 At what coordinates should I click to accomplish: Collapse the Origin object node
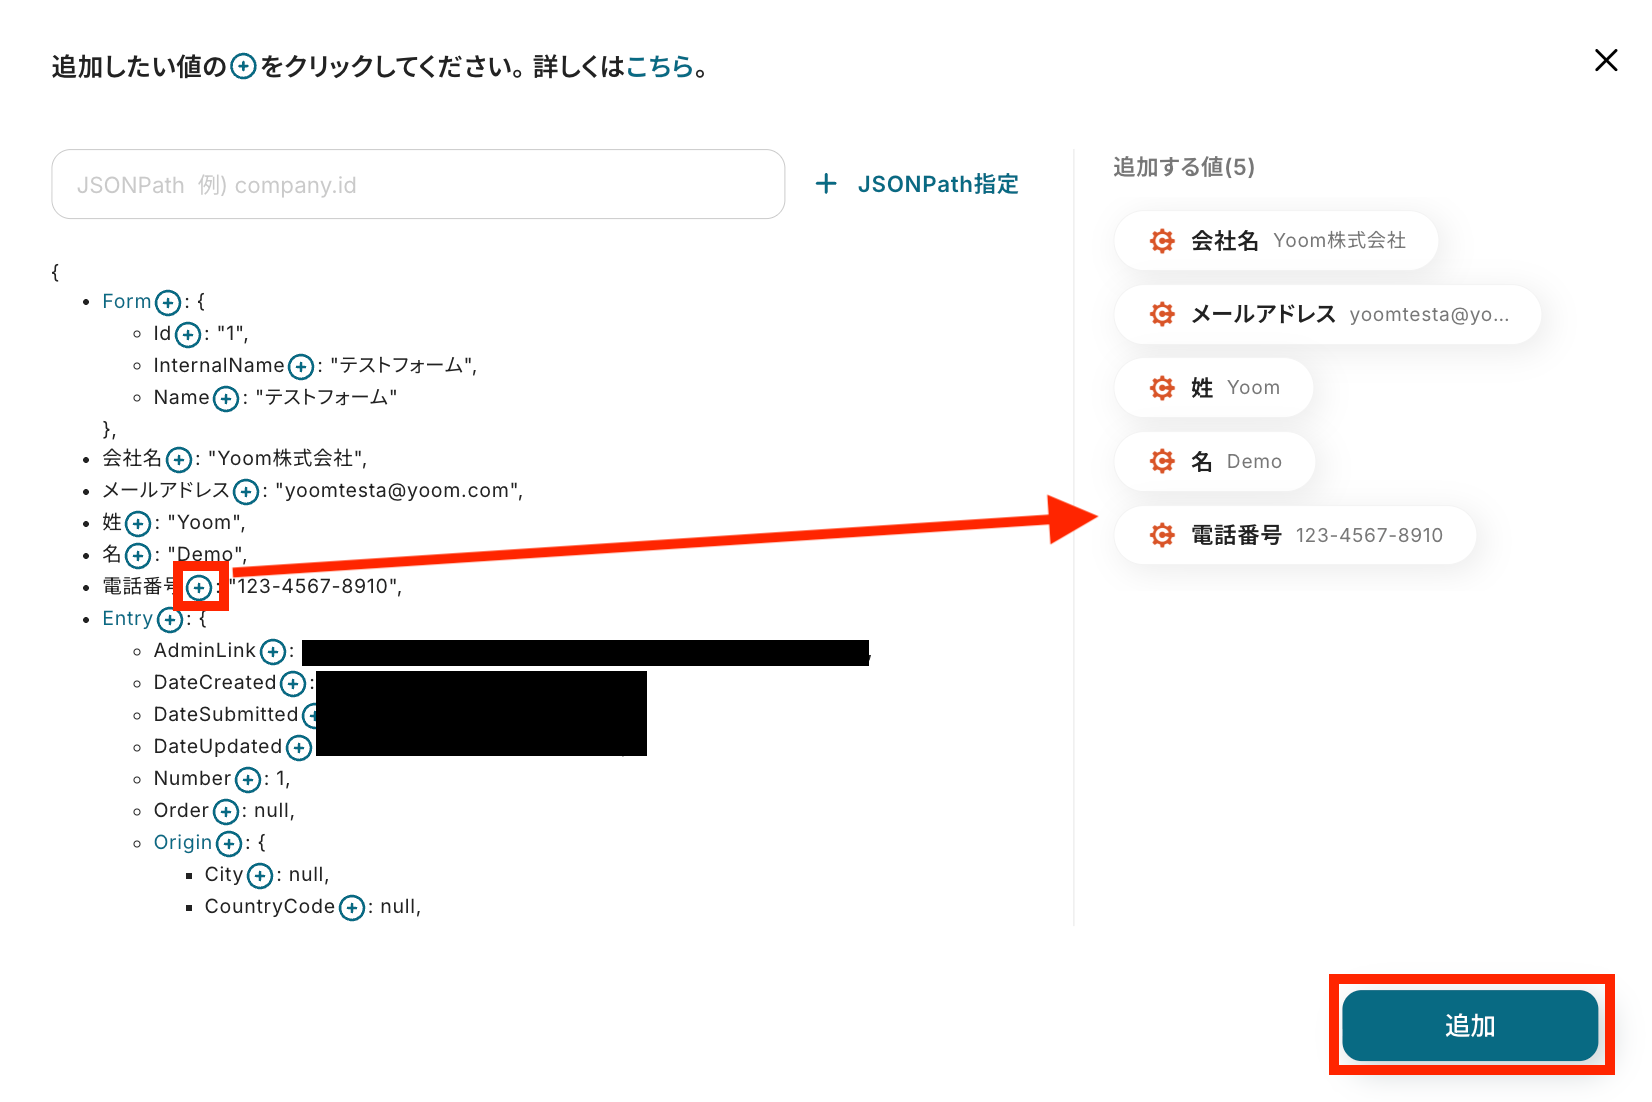(183, 842)
